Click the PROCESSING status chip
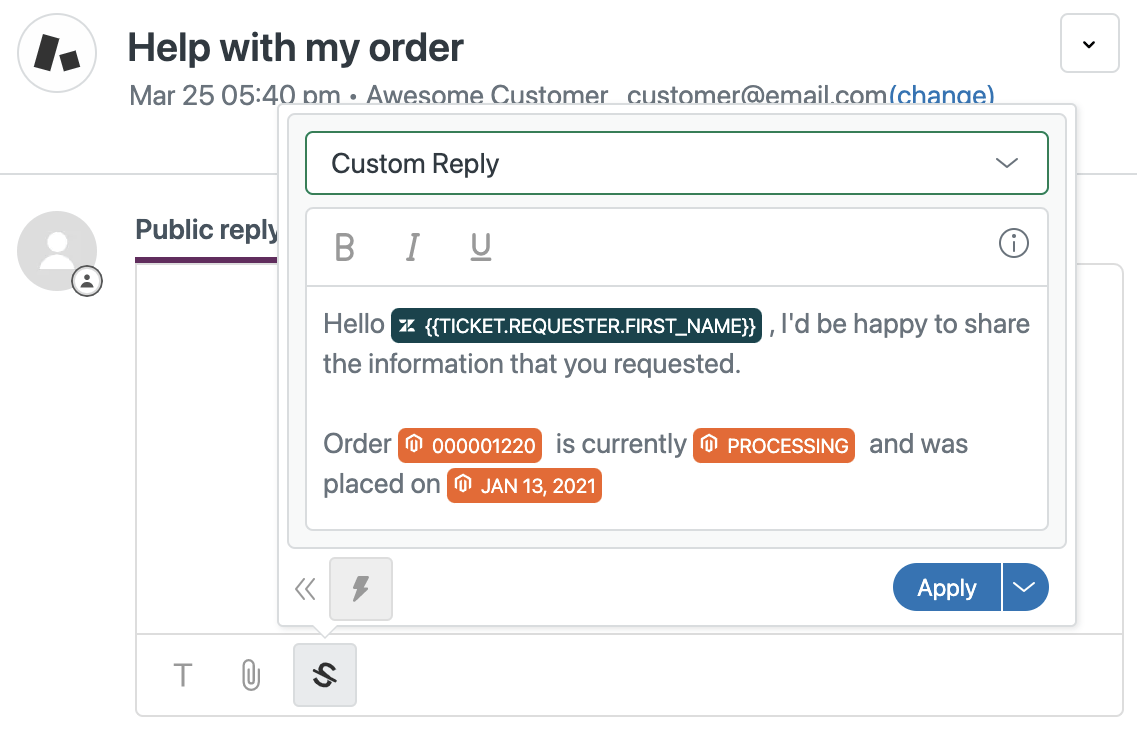Image resolution: width=1137 pixels, height=730 pixels. point(773,445)
